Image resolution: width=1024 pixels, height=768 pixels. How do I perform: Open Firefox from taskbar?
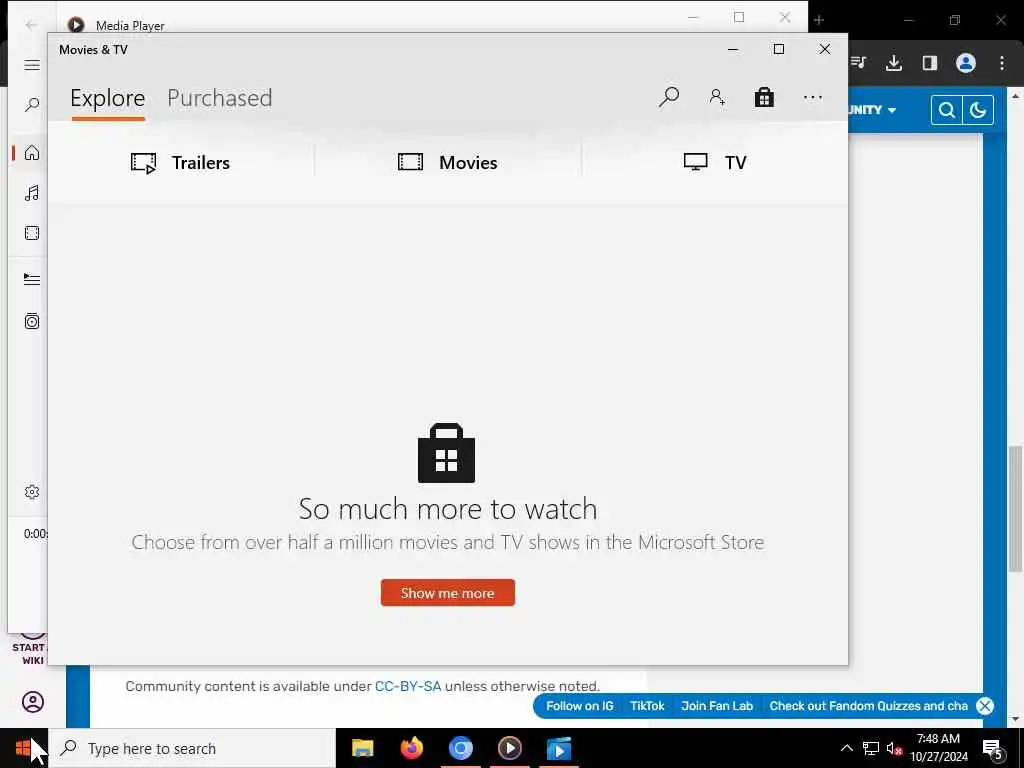click(x=411, y=748)
